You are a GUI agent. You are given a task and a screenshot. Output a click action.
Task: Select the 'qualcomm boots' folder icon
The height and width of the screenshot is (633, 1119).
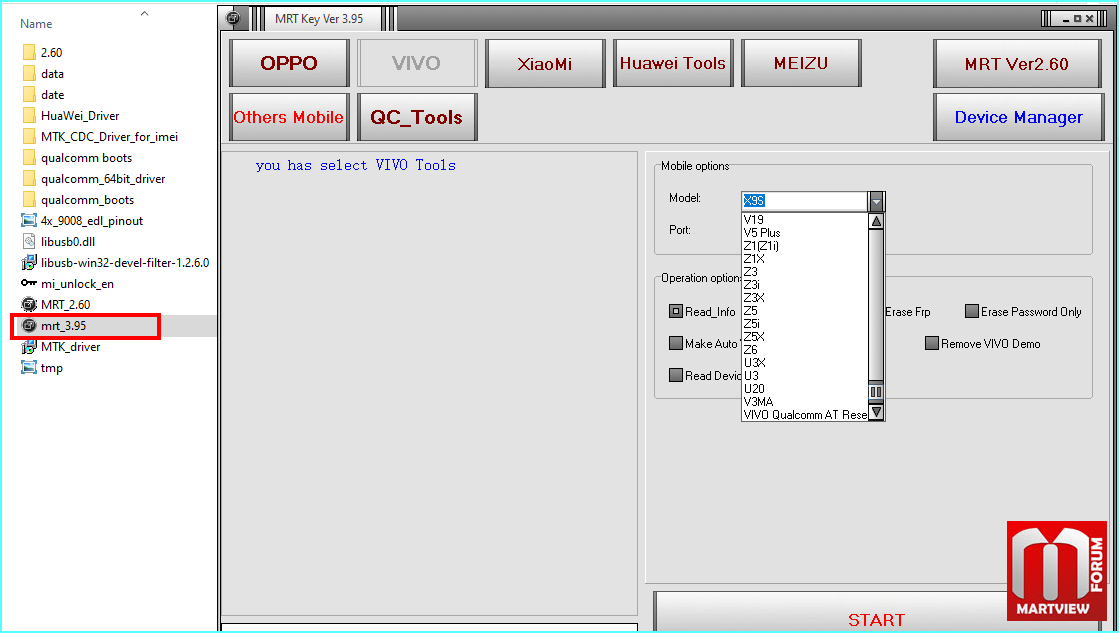point(29,158)
